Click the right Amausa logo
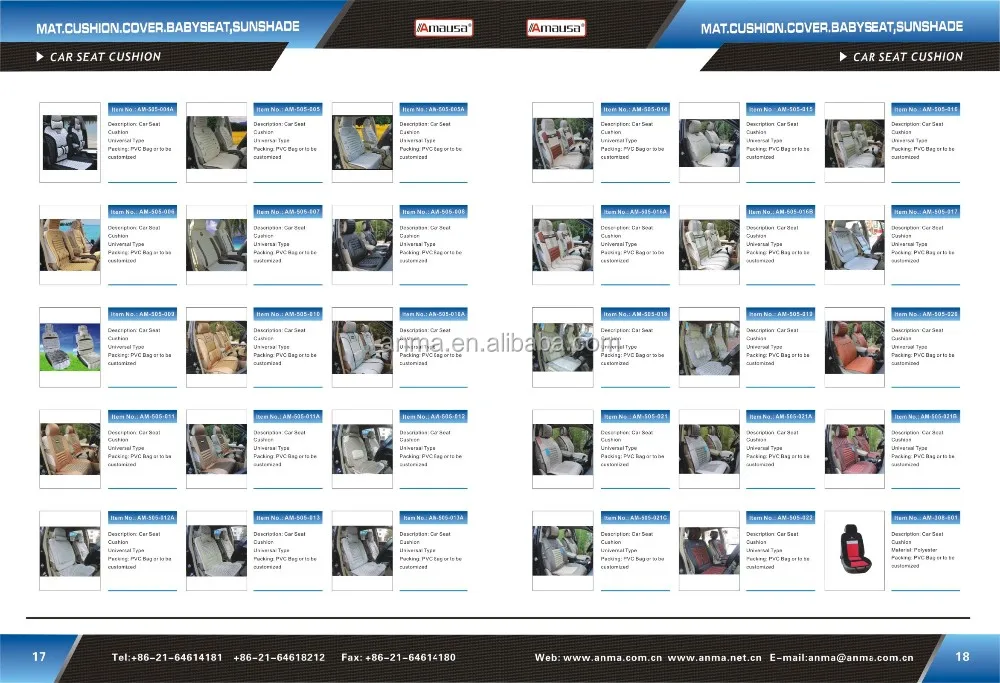This screenshot has width=1000, height=683. pos(555,28)
